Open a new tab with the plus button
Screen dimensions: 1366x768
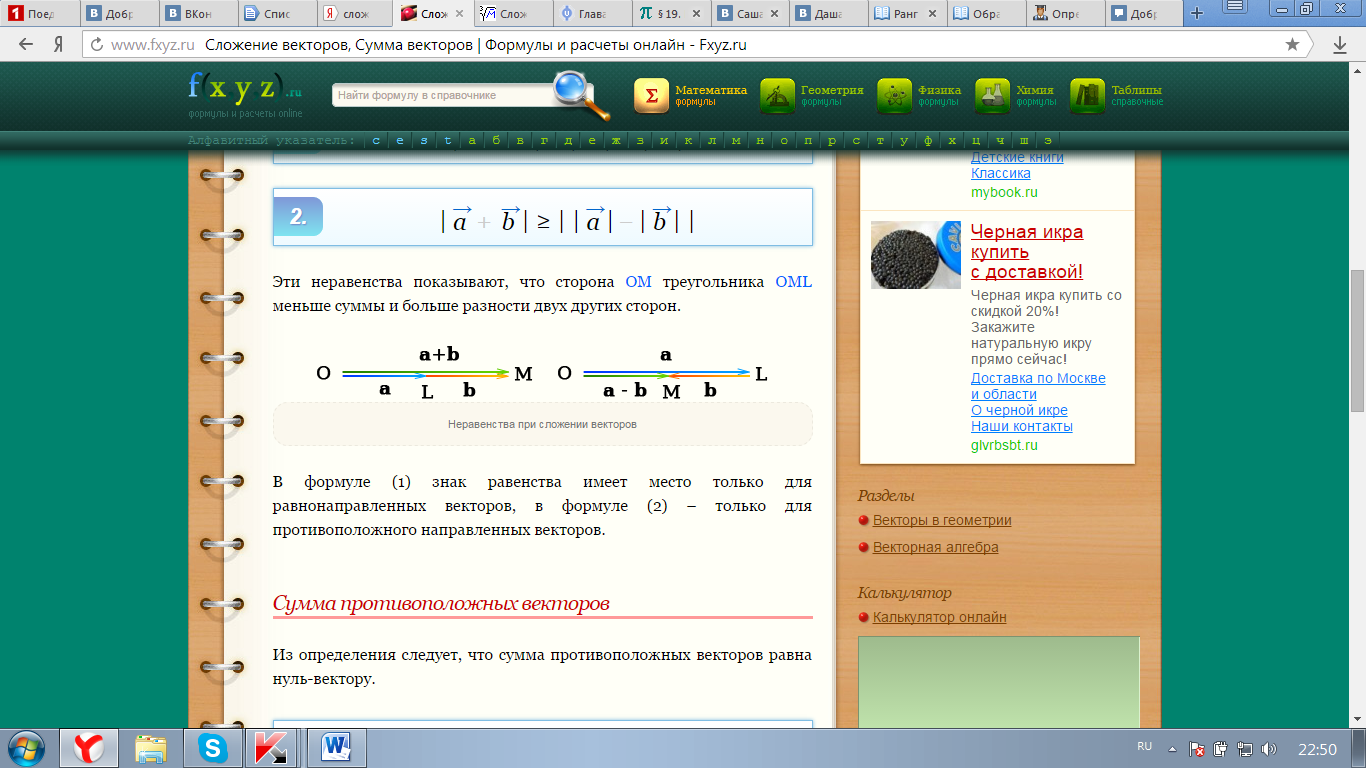(1196, 13)
